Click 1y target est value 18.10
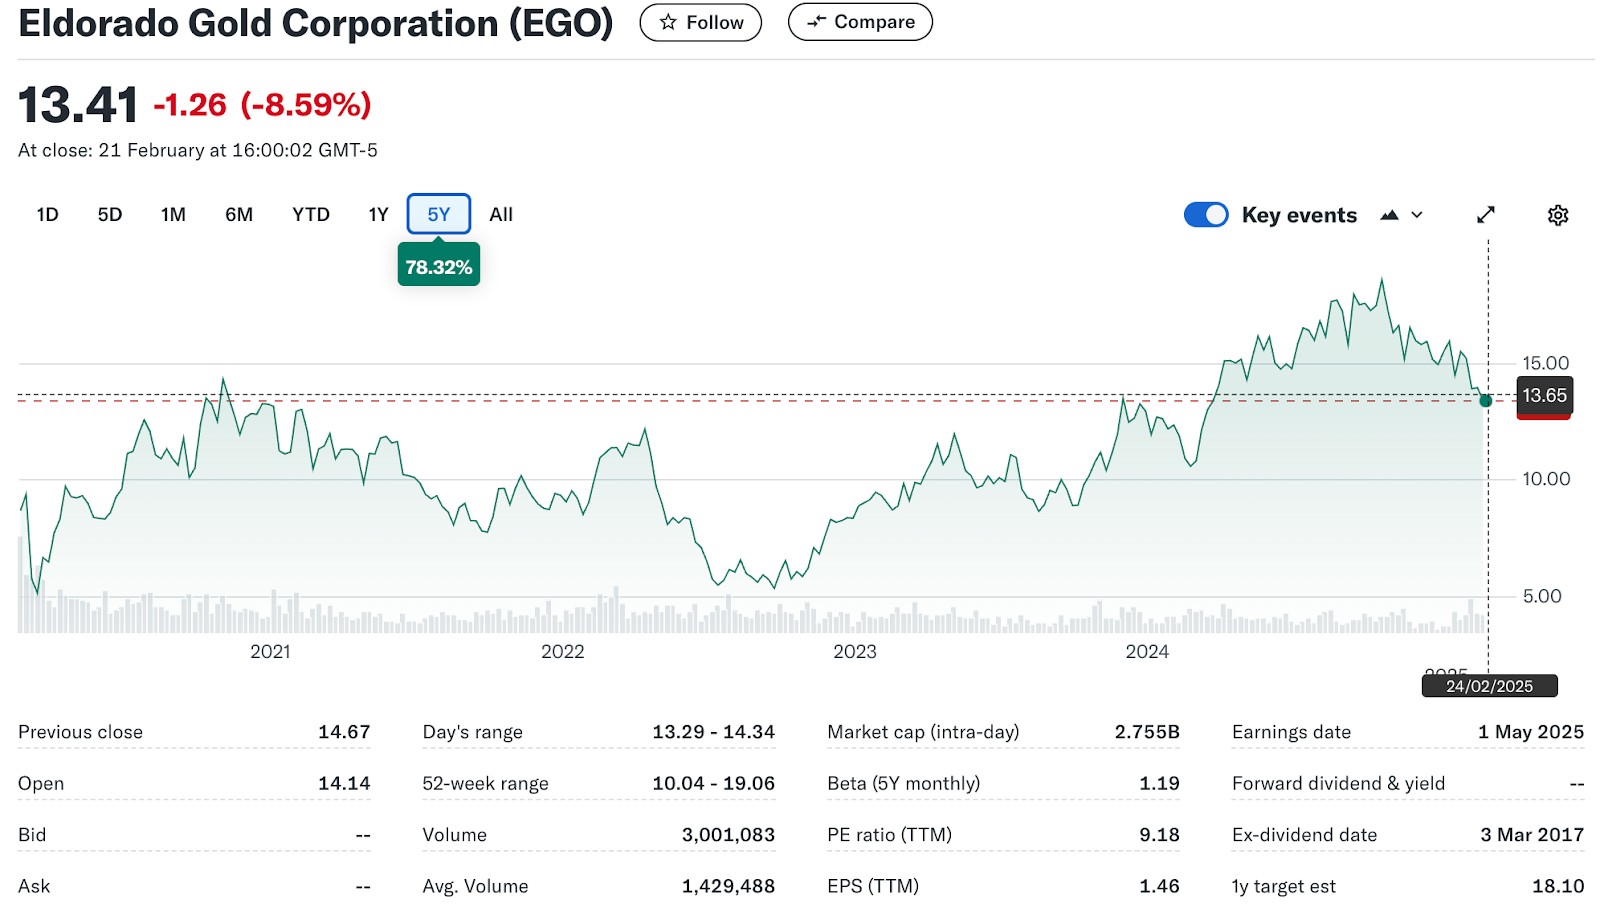 pos(1558,886)
